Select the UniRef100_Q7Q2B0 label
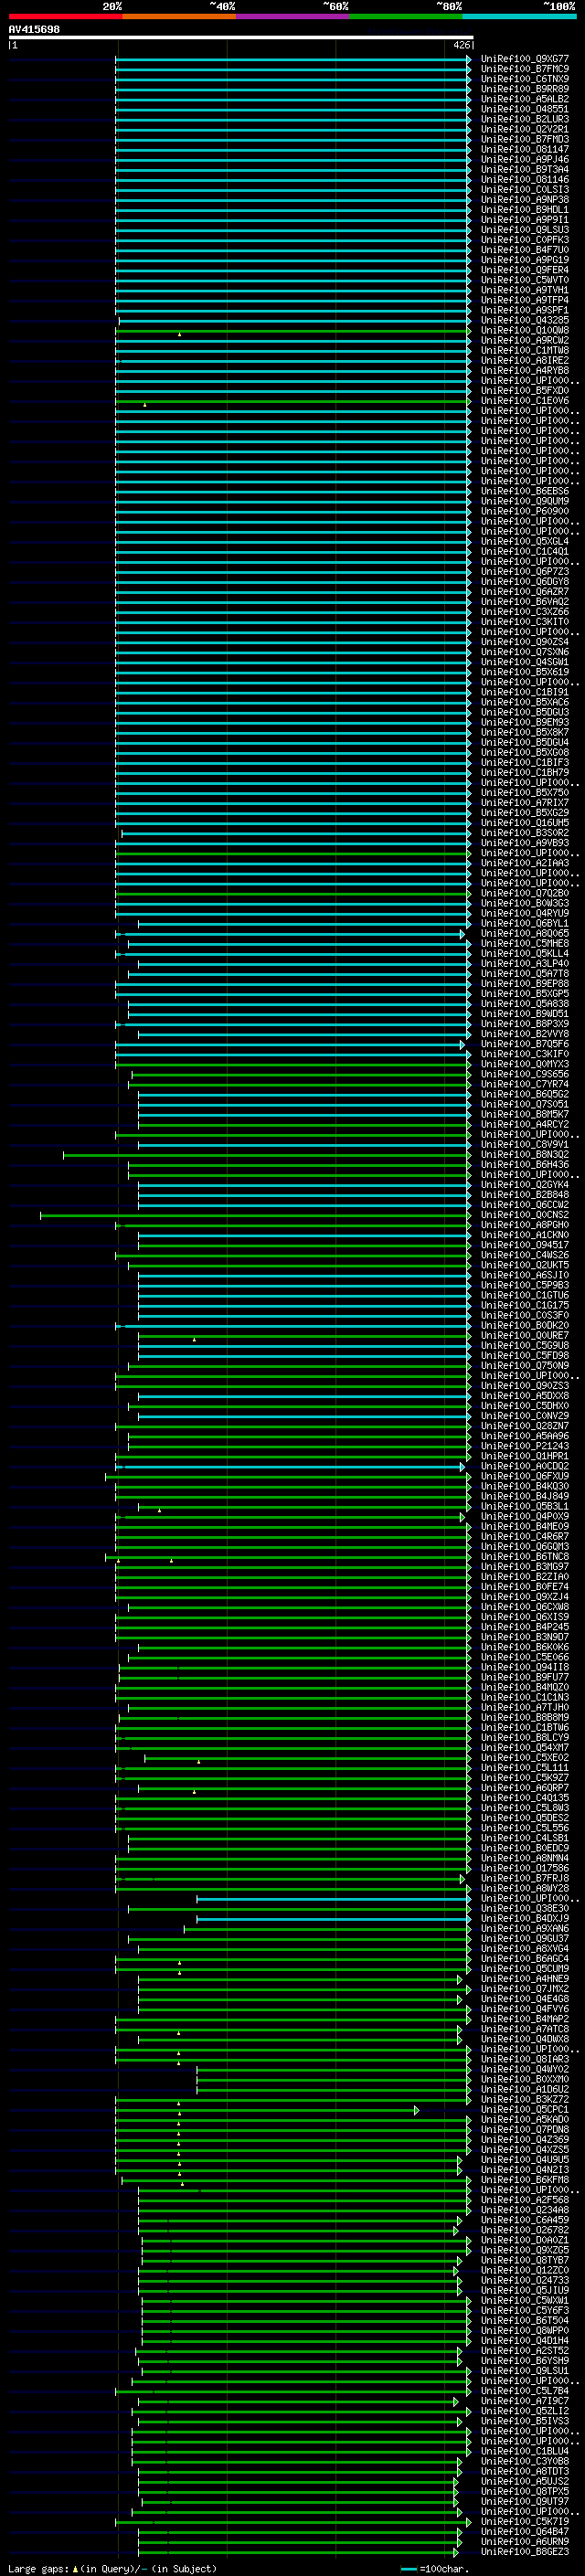The height and width of the screenshot is (2576, 585). [525, 893]
